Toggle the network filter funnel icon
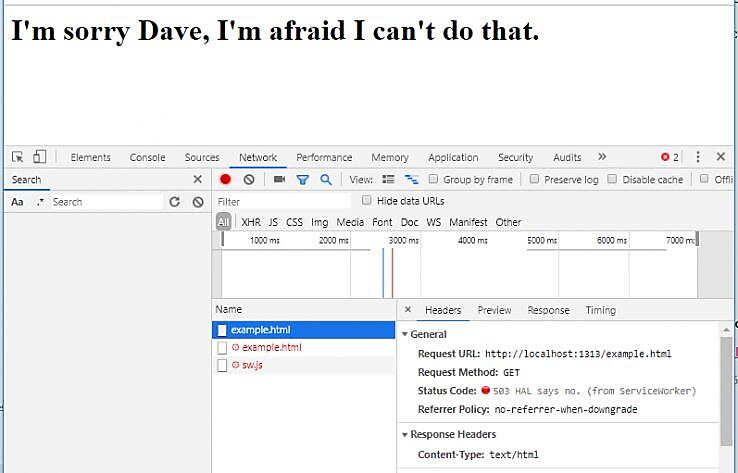The image size is (738, 473). [302, 180]
